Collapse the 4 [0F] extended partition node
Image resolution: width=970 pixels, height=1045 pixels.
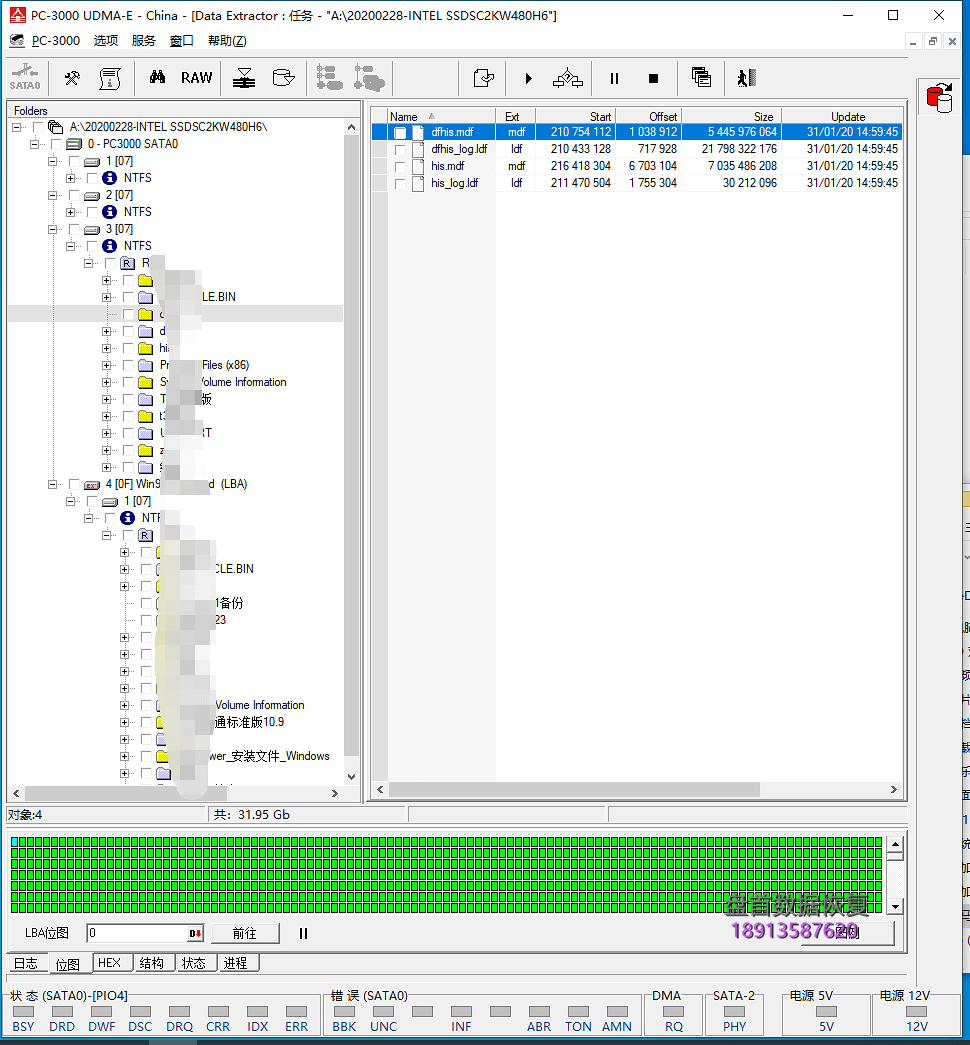tap(53, 485)
